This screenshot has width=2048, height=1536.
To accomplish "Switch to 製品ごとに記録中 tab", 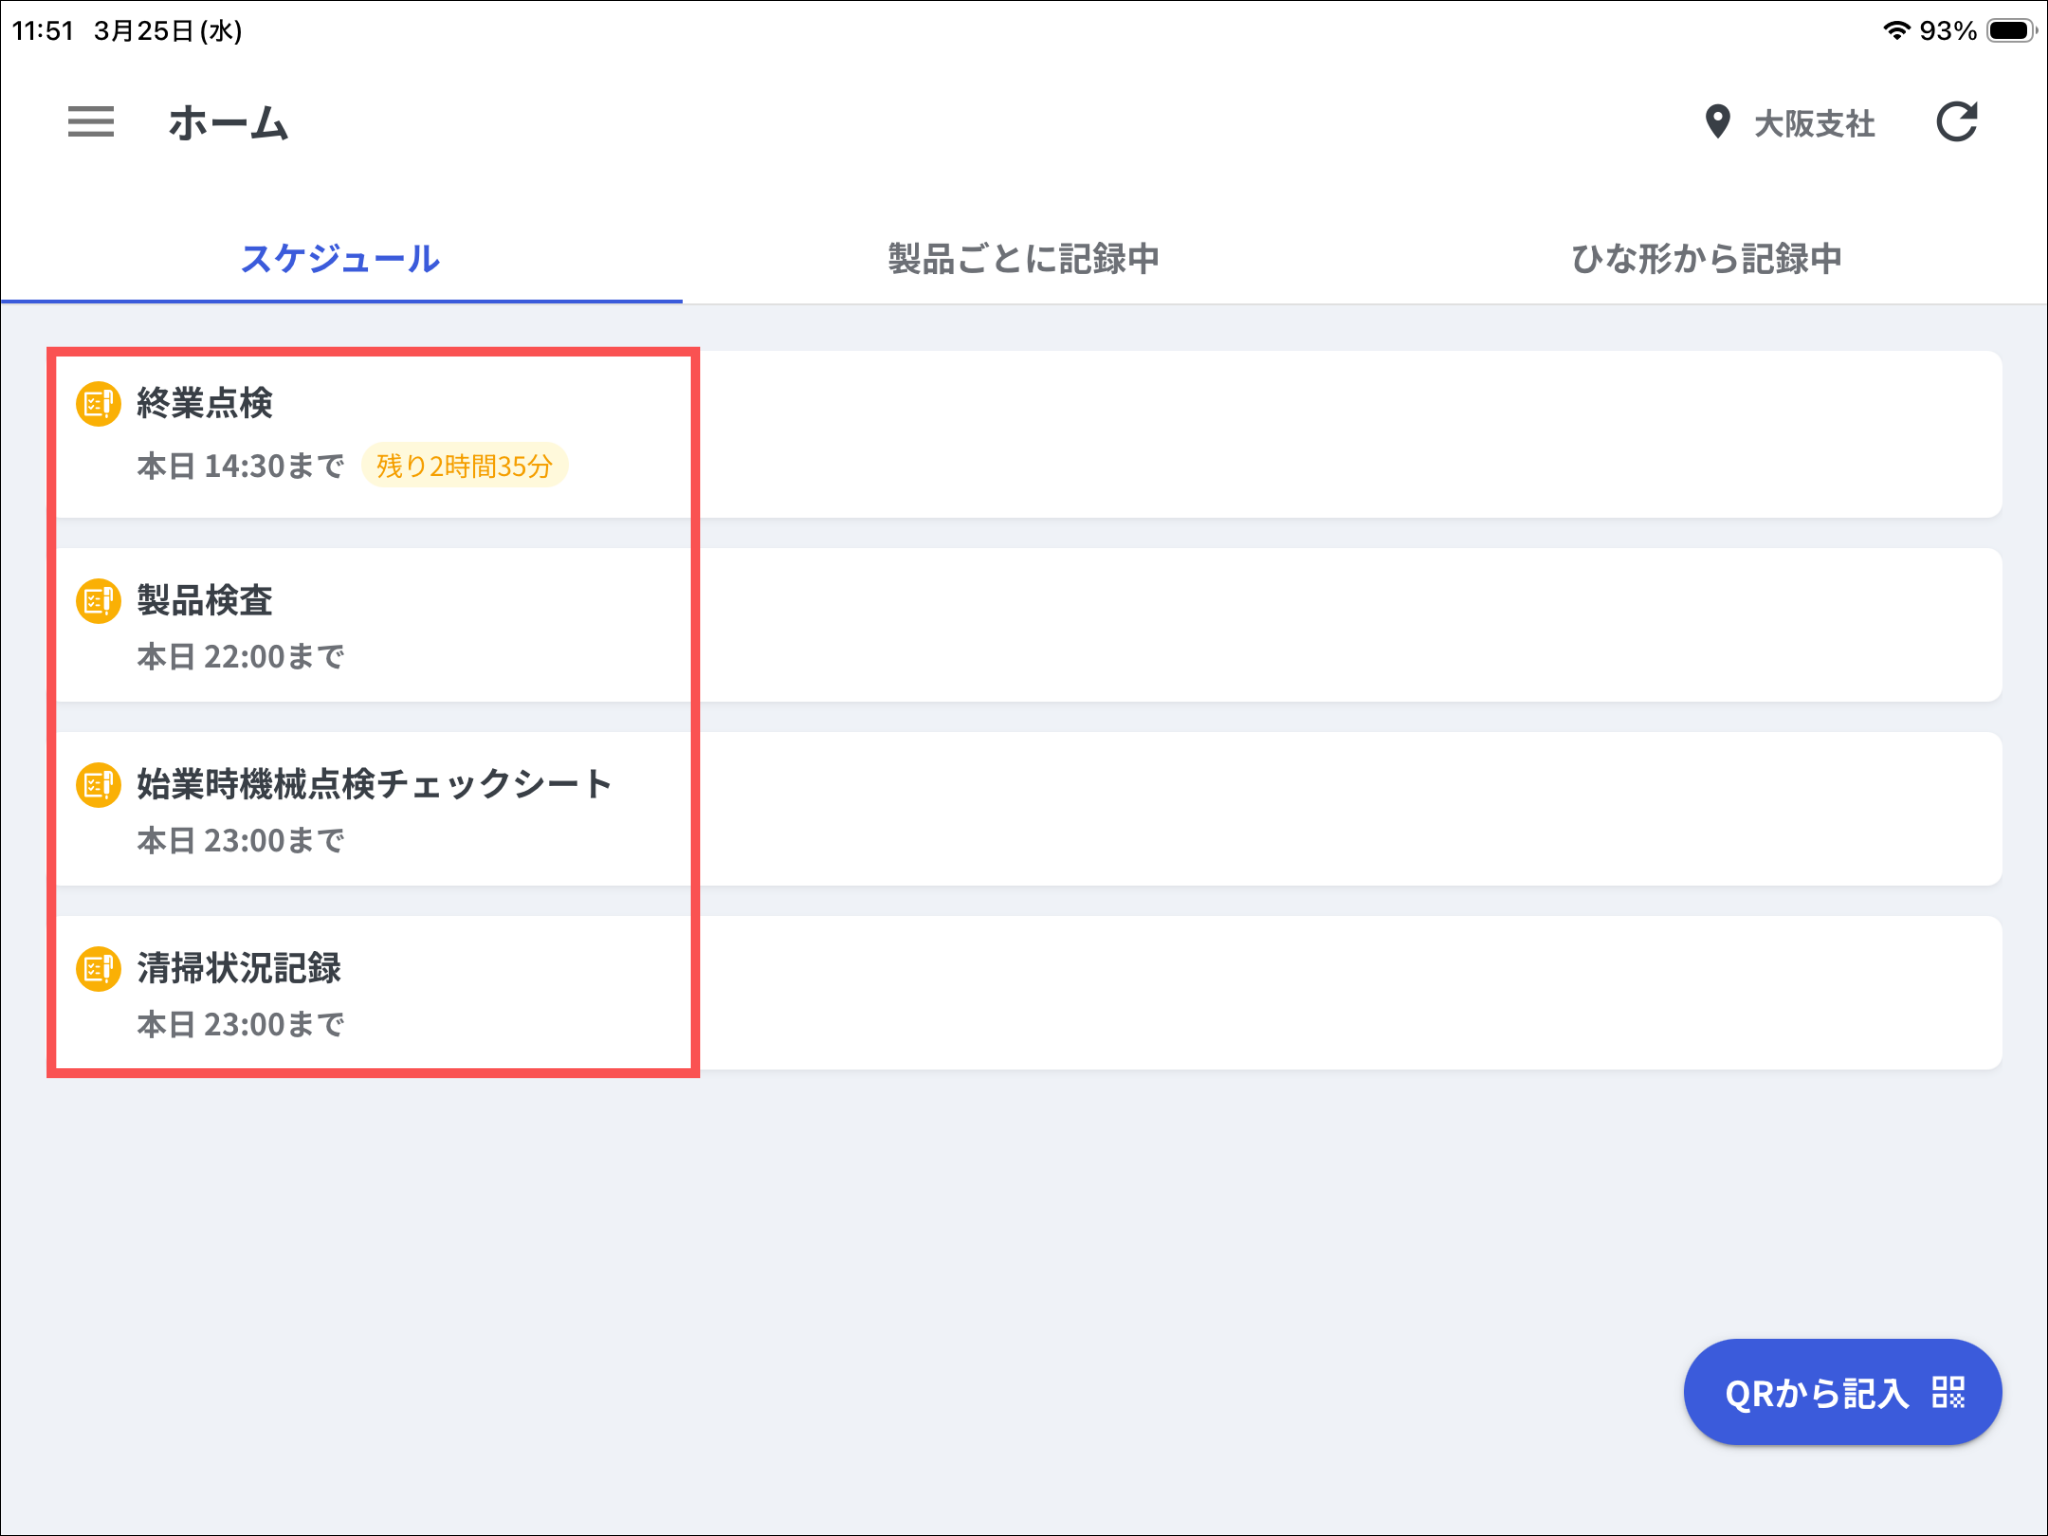I will coord(1023,259).
